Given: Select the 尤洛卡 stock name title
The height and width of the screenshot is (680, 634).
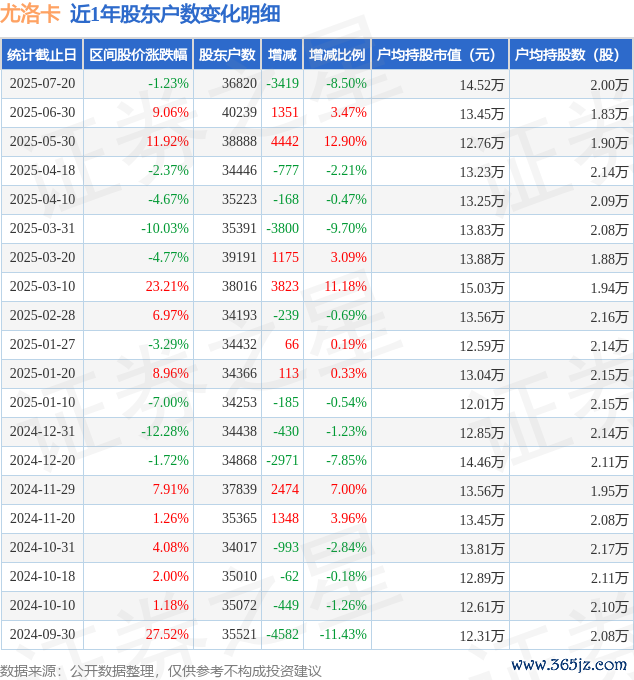Looking at the screenshot, I should pyautogui.click(x=30, y=14).
